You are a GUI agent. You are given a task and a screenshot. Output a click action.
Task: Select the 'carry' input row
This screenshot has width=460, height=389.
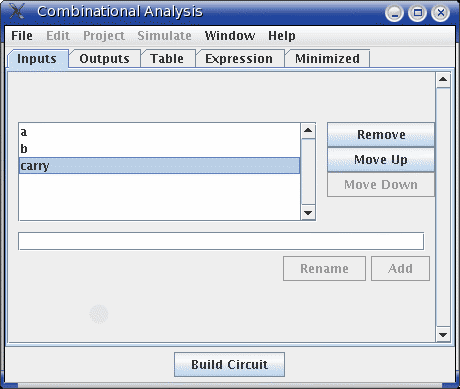[160, 166]
